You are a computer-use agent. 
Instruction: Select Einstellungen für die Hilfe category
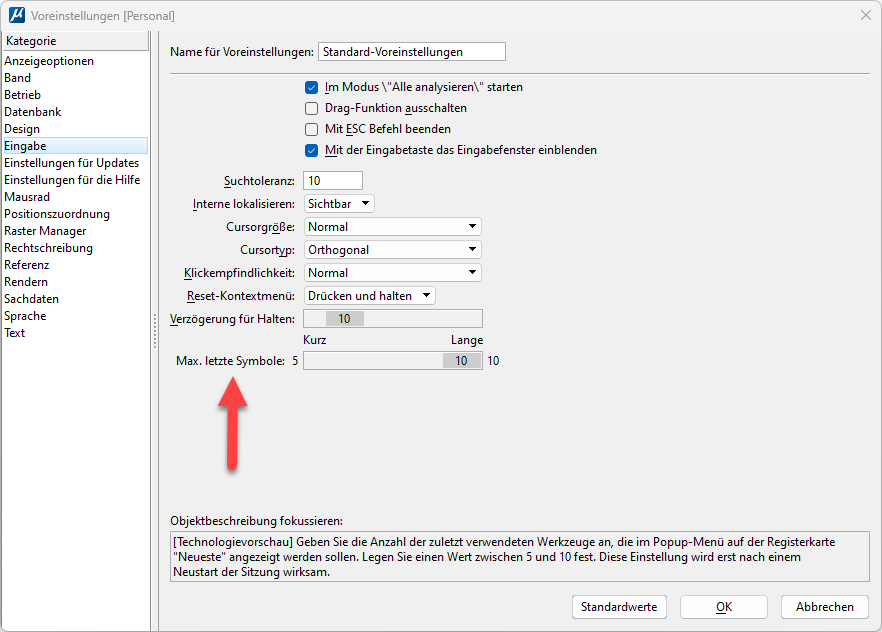pos(75,180)
